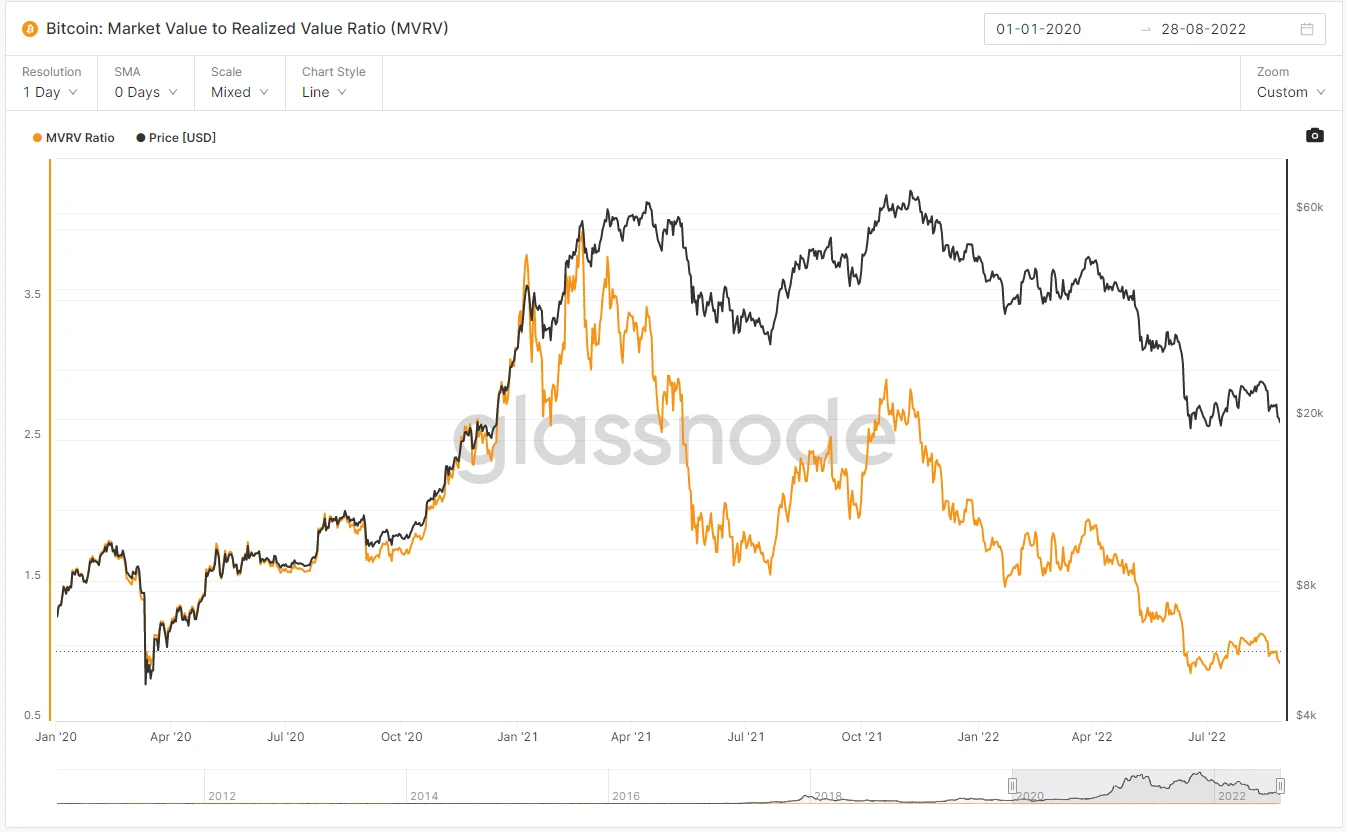The height and width of the screenshot is (832, 1346).
Task: Open the Scale dropdown
Action: [x=240, y=92]
